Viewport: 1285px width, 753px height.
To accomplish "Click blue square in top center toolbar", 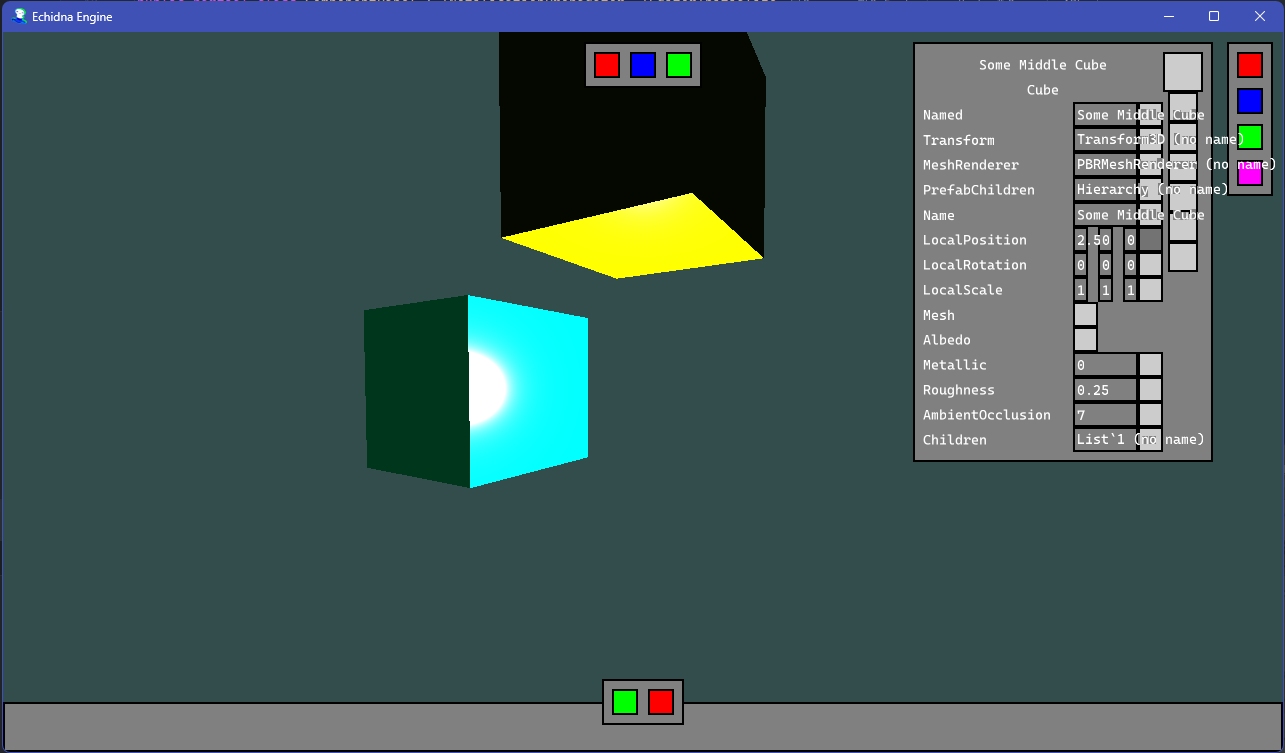I will [643, 65].
